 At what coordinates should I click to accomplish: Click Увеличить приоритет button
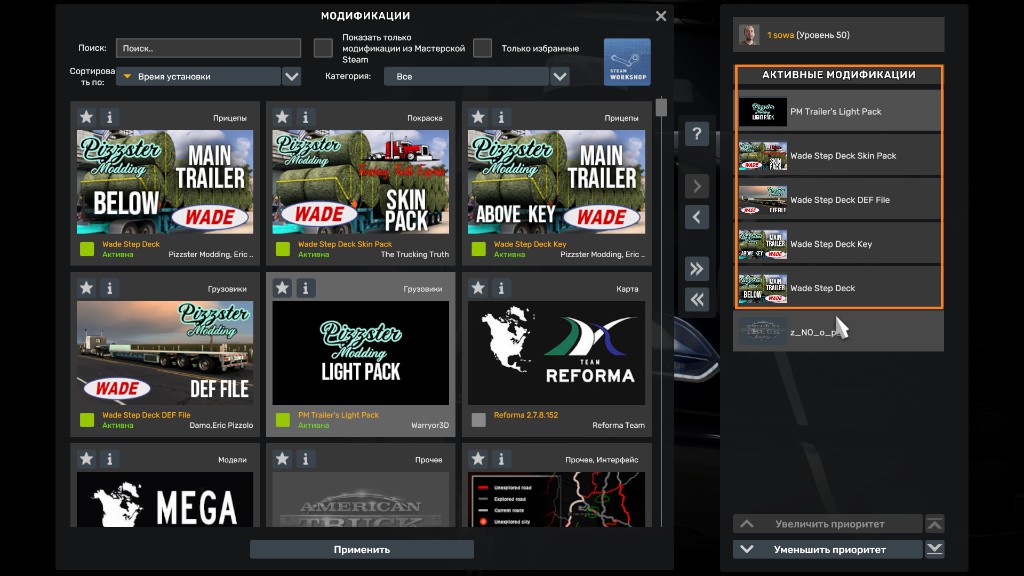click(828, 524)
